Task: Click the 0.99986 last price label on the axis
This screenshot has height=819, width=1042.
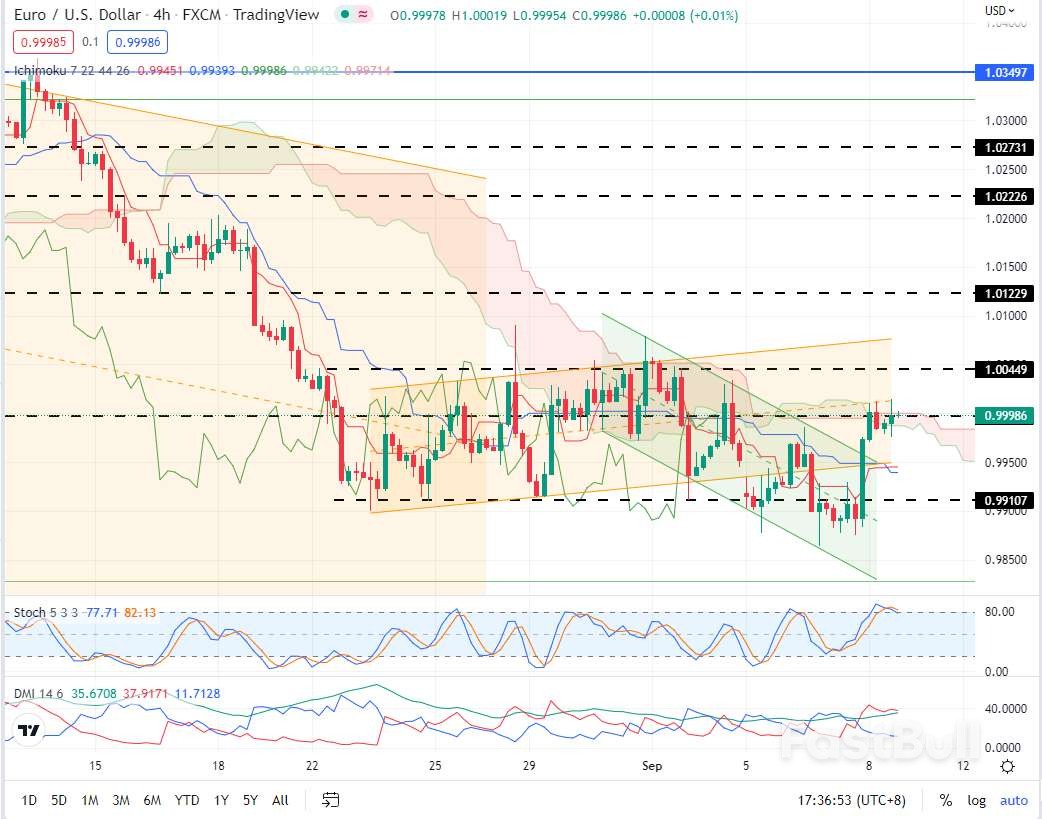Action: point(1004,416)
